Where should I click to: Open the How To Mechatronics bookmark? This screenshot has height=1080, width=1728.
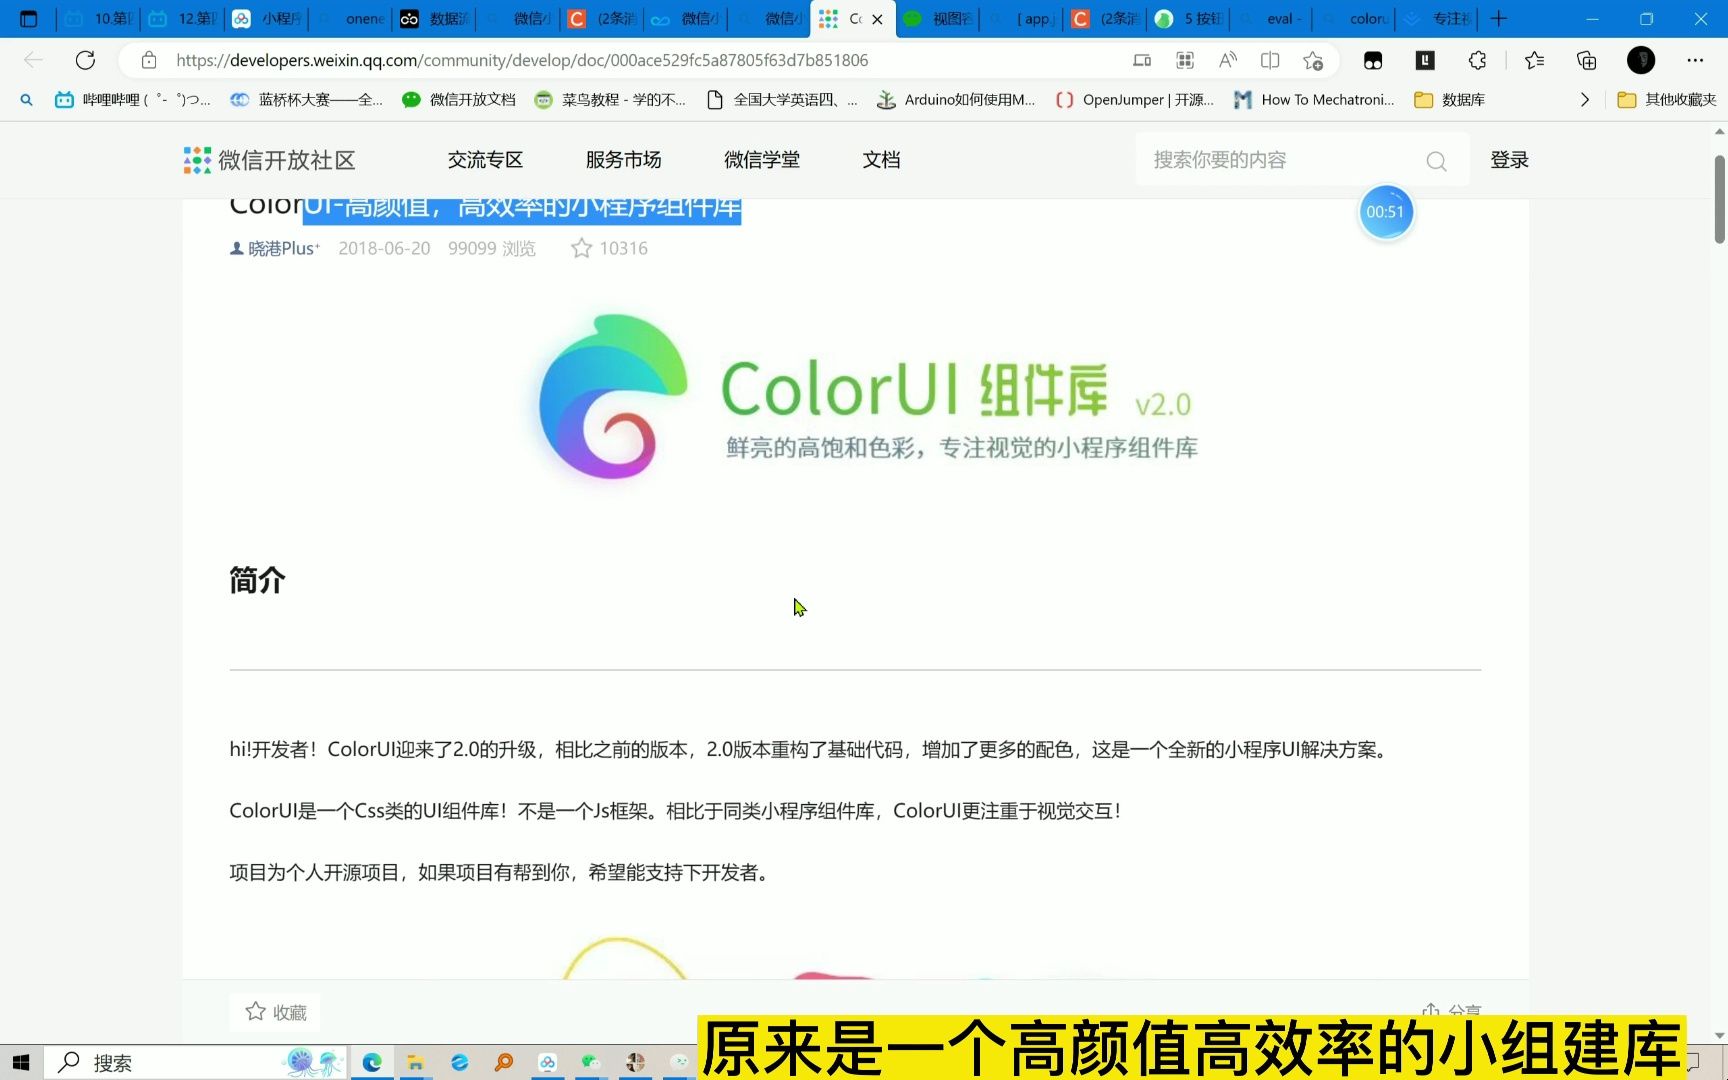[1314, 99]
